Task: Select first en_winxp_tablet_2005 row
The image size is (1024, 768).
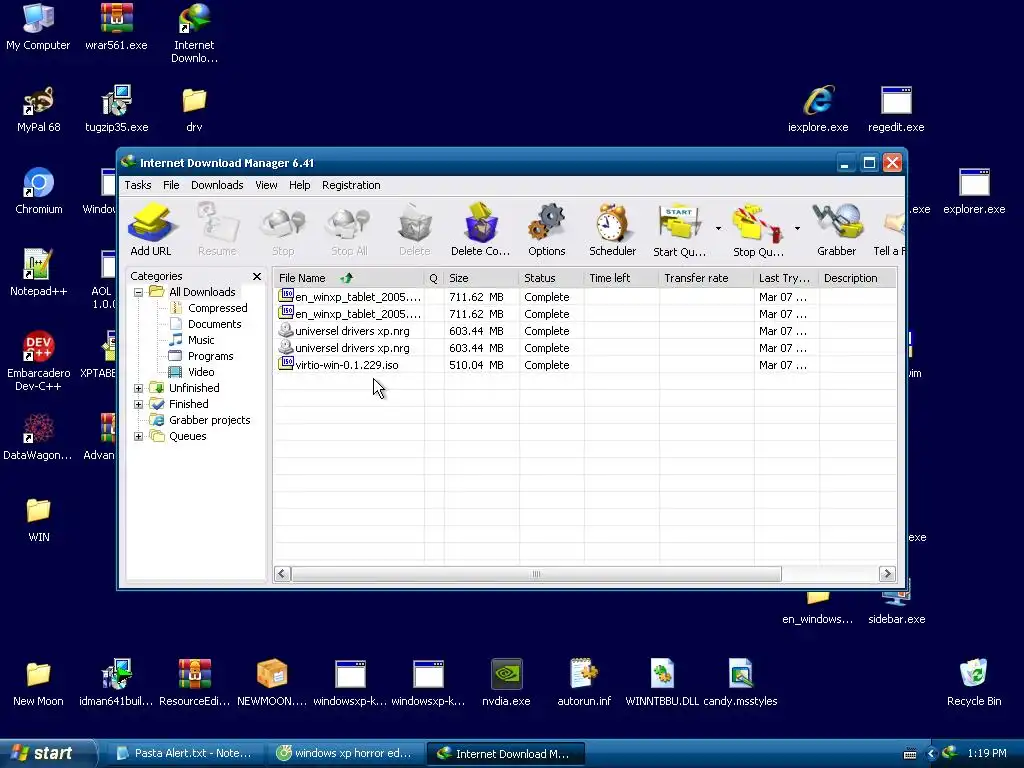Action: point(584,297)
